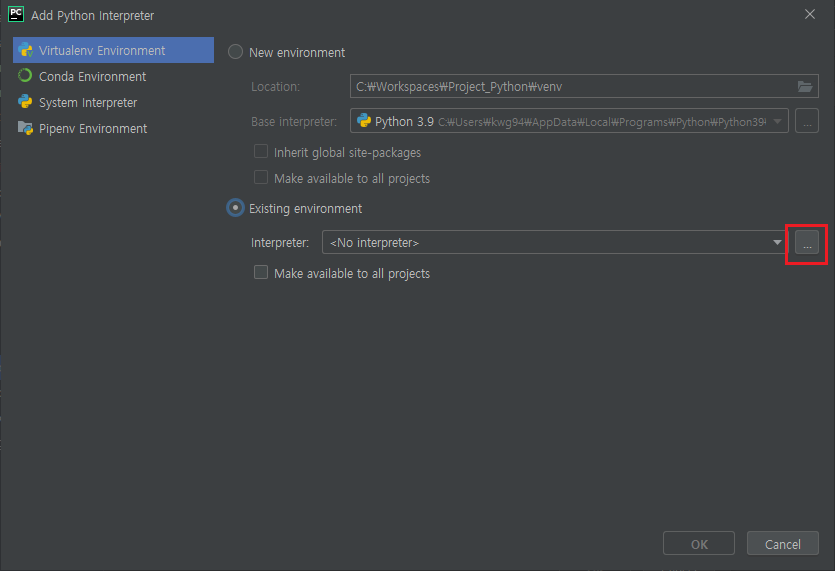The width and height of the screenshot is (835, 571).
Task: Click the Interpreter: label
Action: pyautogui.click(x=280, y=243)
